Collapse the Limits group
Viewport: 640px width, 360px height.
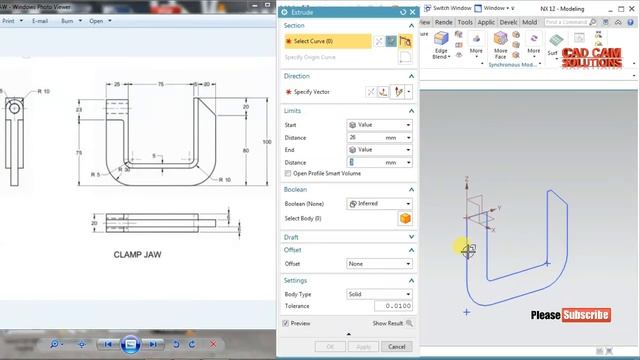point(411,111)
